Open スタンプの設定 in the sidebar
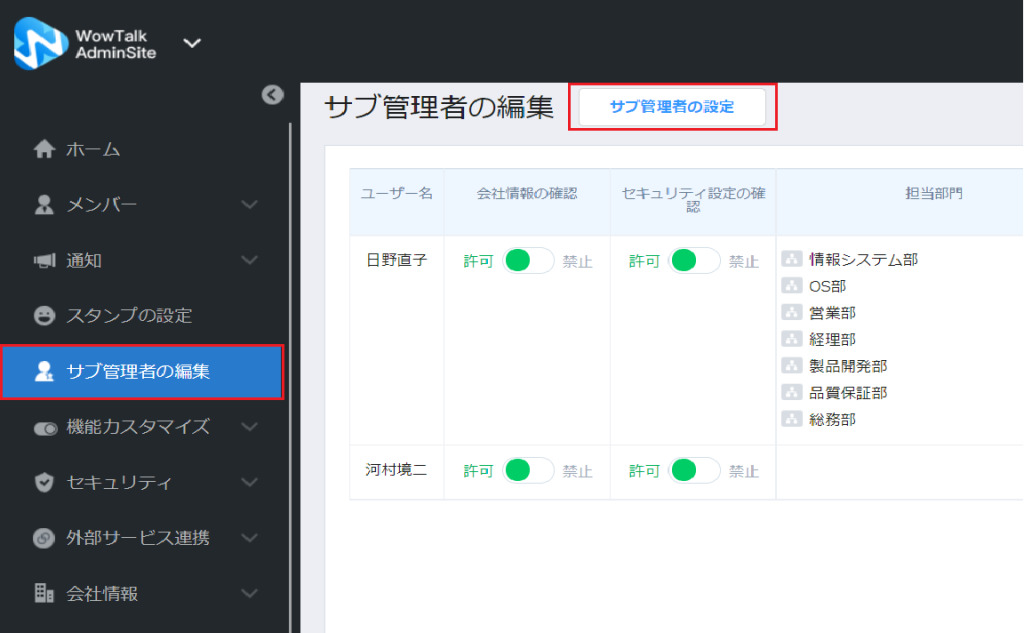1024x633 pixels. (144, 316)
